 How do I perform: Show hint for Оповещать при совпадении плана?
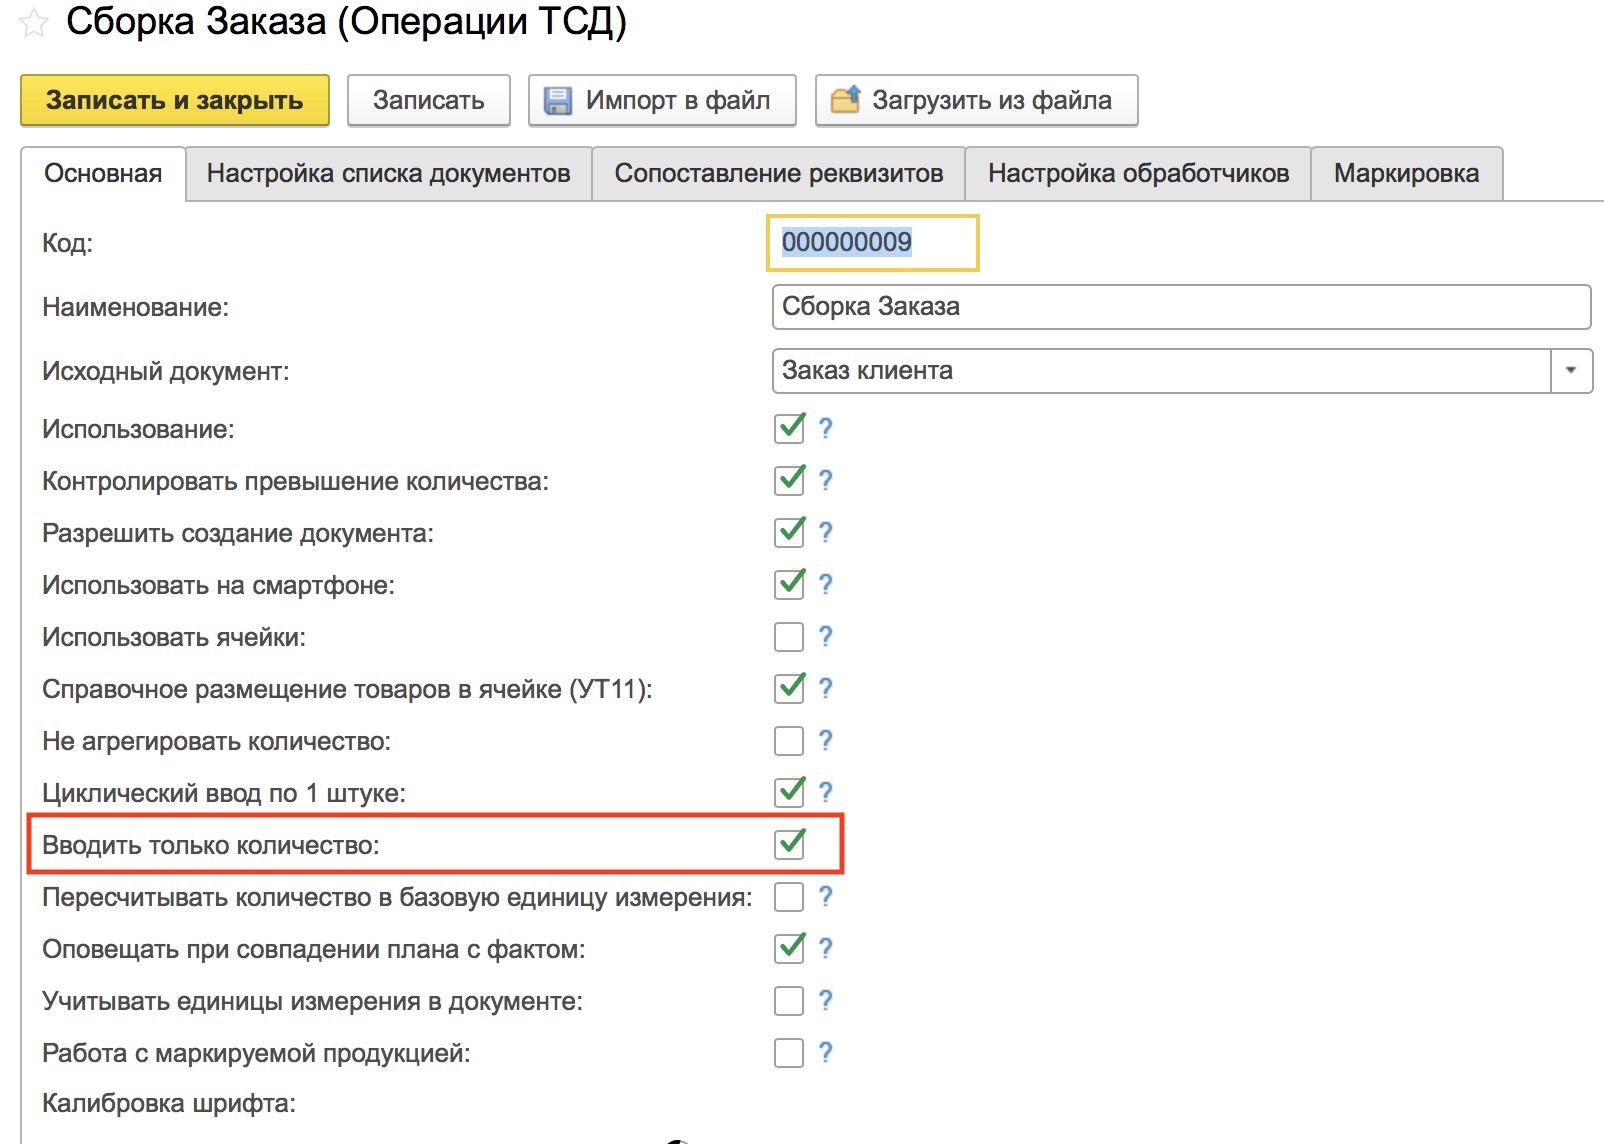825,948
